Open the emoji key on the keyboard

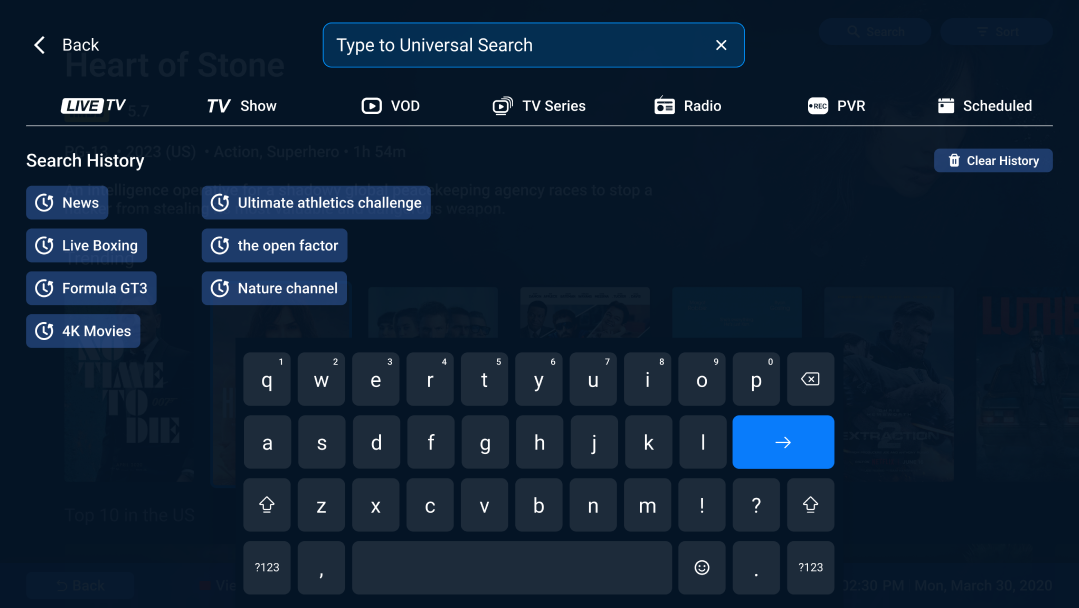[702, 567]
